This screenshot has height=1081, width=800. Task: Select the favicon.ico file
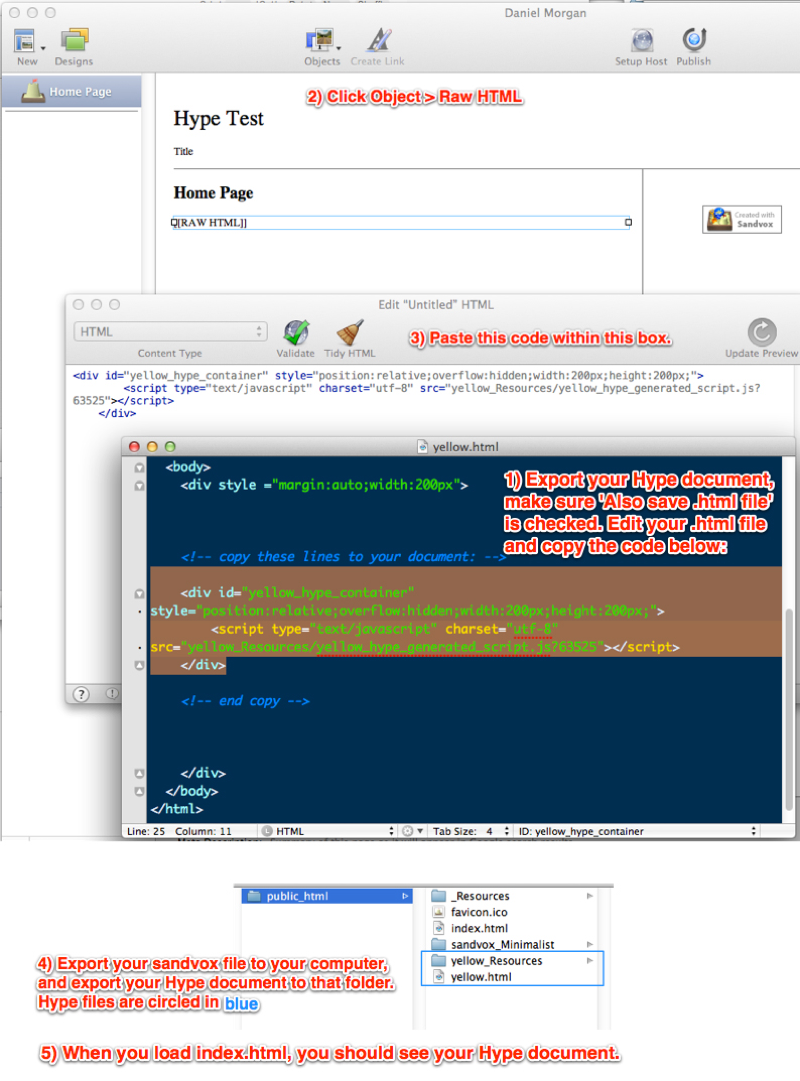point(478,912)
